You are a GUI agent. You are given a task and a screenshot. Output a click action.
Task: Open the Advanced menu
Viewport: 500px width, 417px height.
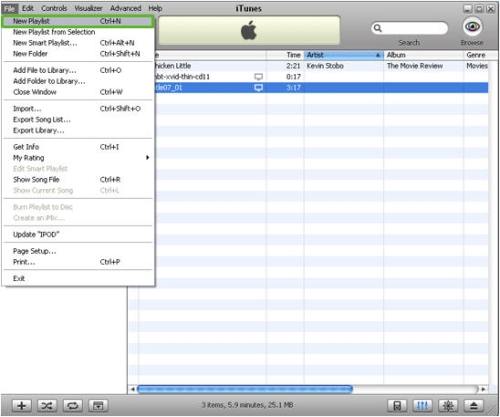pos(126,8)
